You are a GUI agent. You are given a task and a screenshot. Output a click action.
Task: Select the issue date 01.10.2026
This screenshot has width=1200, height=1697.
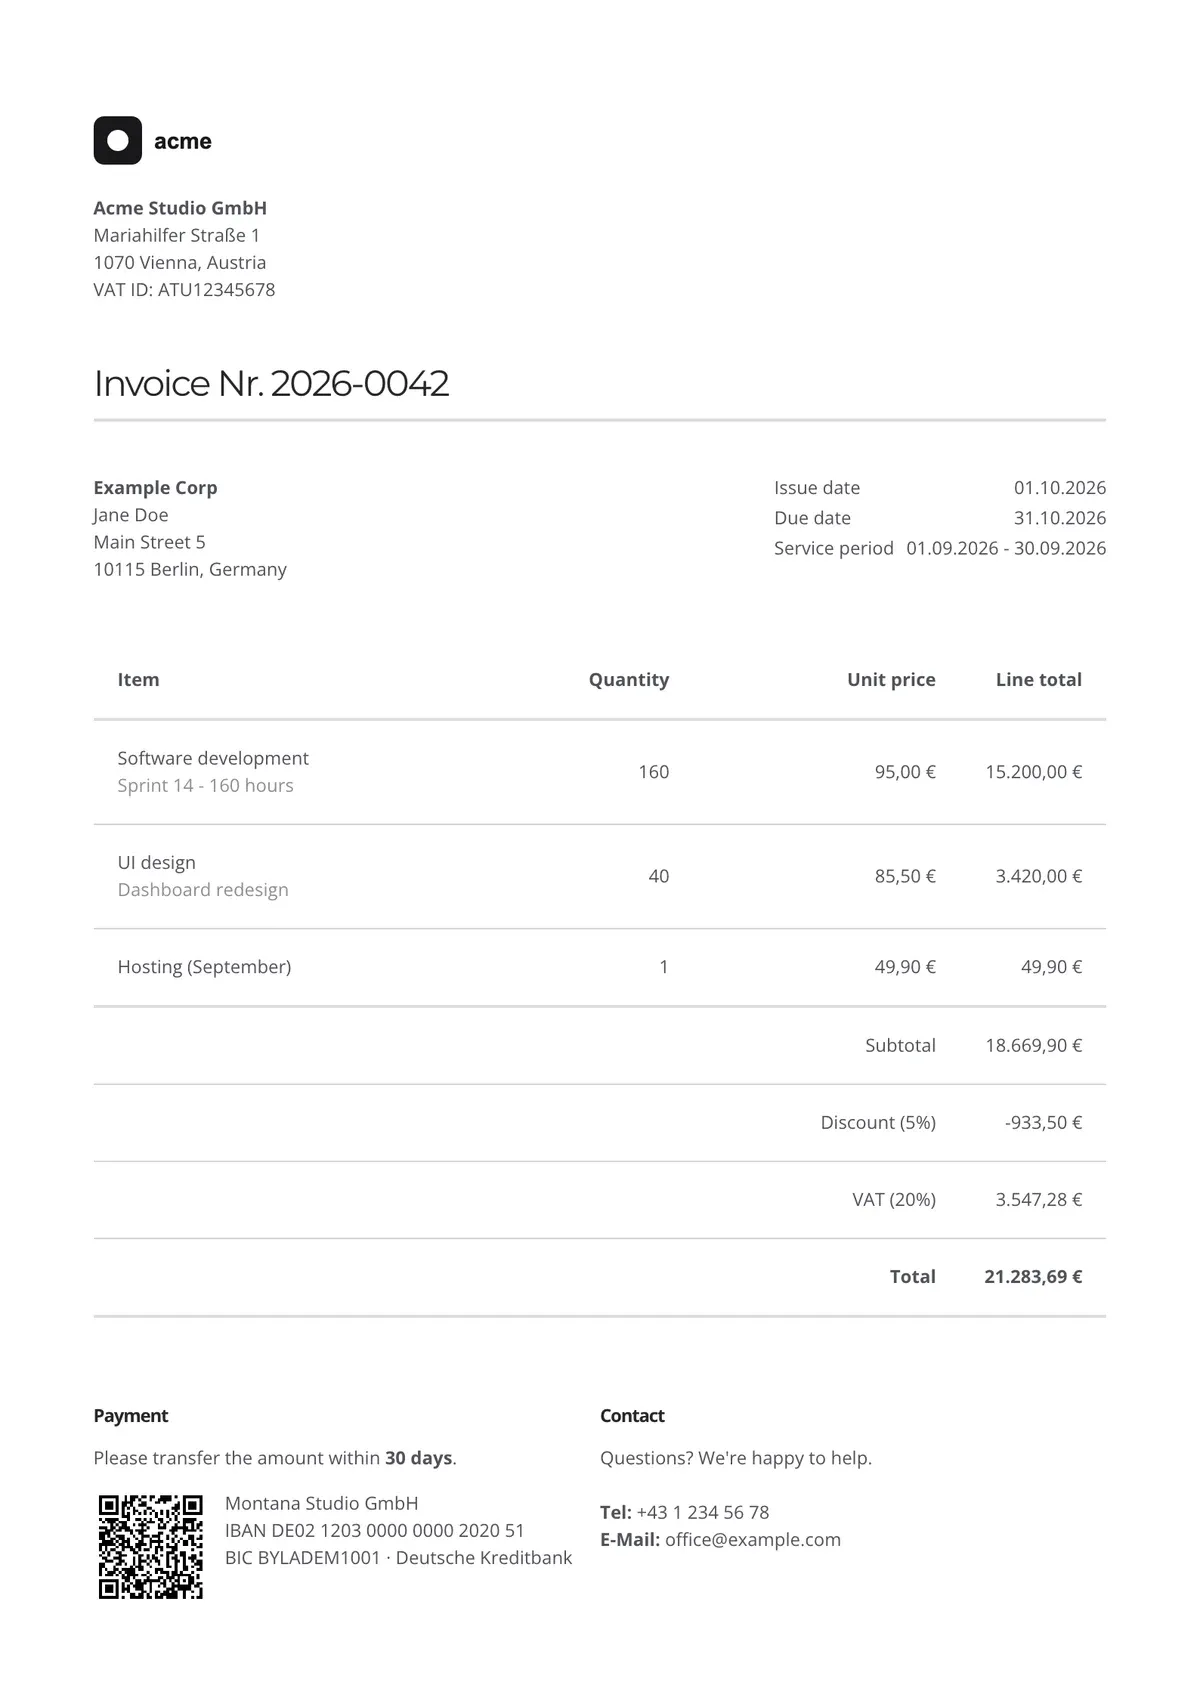pyautogui.click(x=1060, y=488)
